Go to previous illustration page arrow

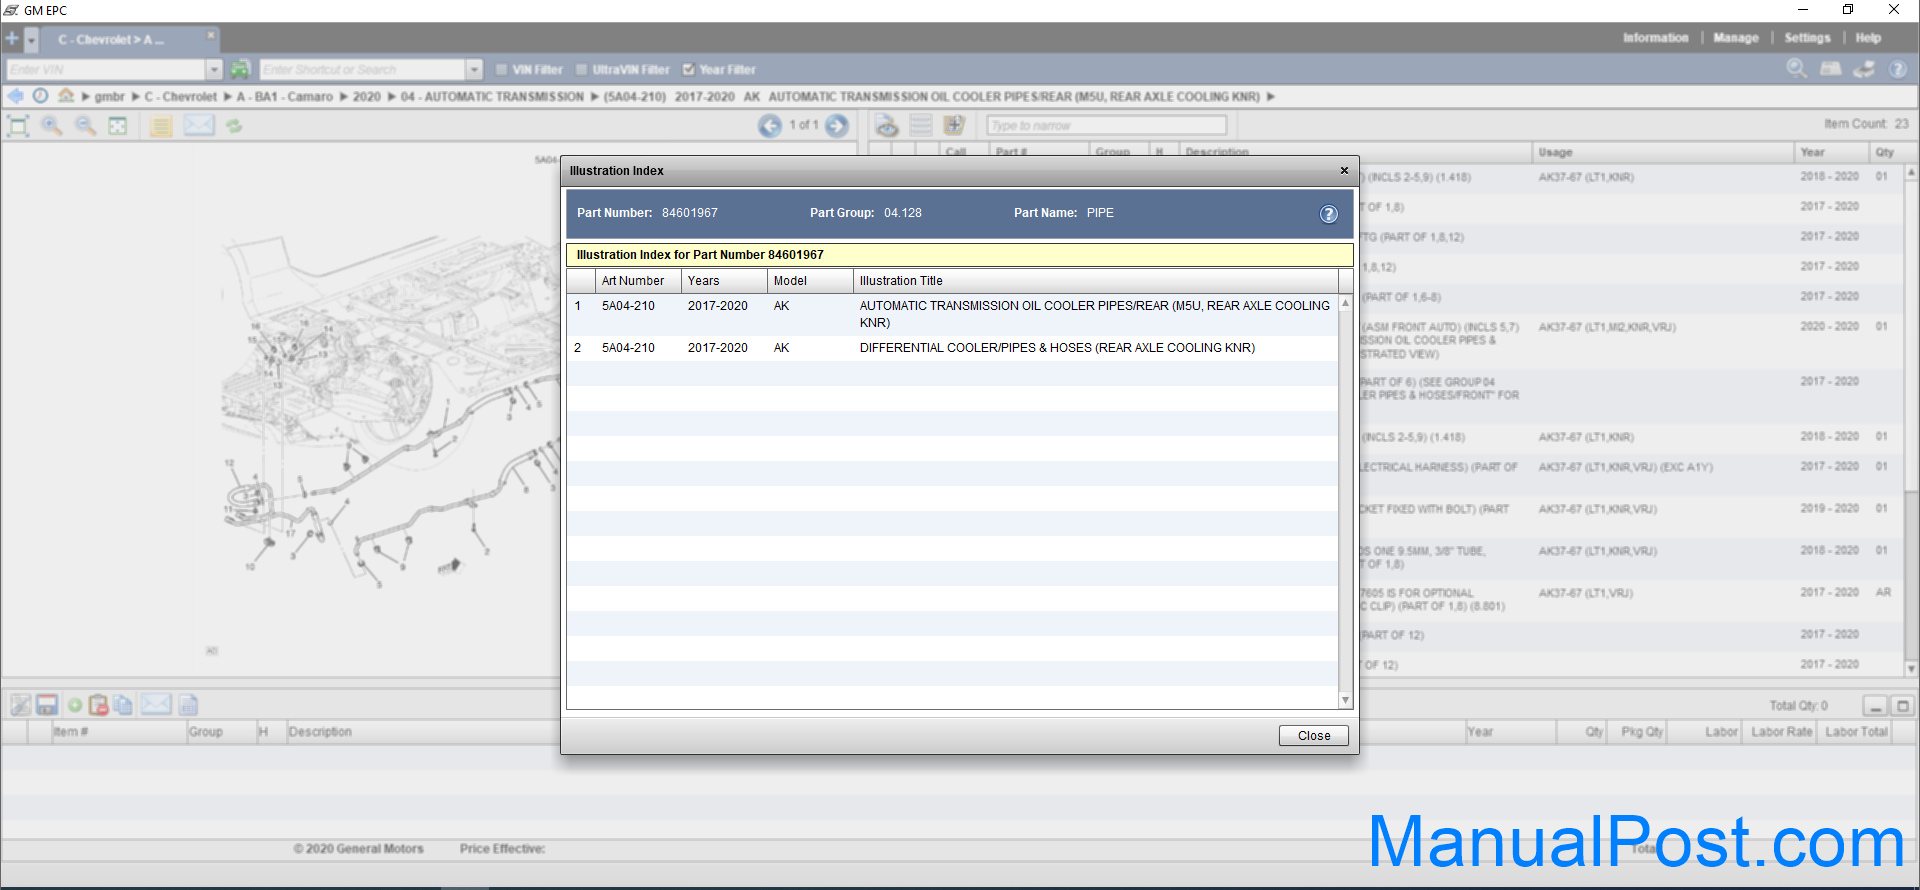770,125
